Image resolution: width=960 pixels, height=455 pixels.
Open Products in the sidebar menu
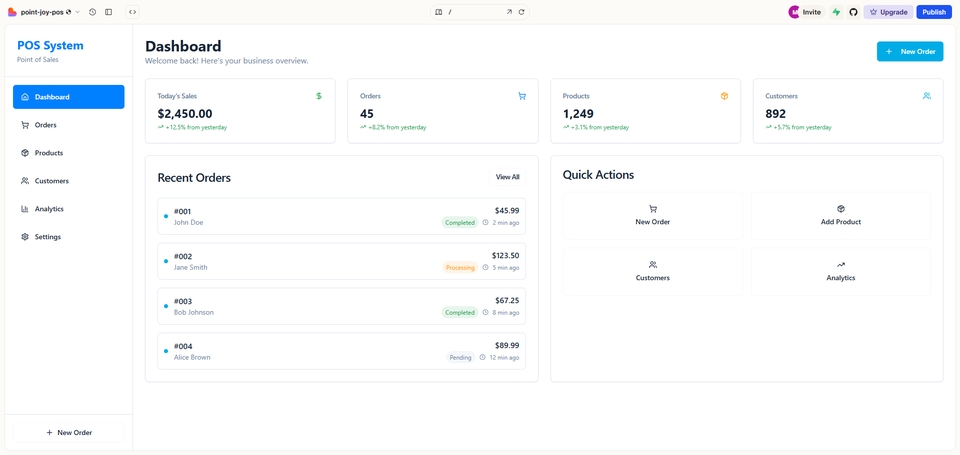[x=49, y=153]
